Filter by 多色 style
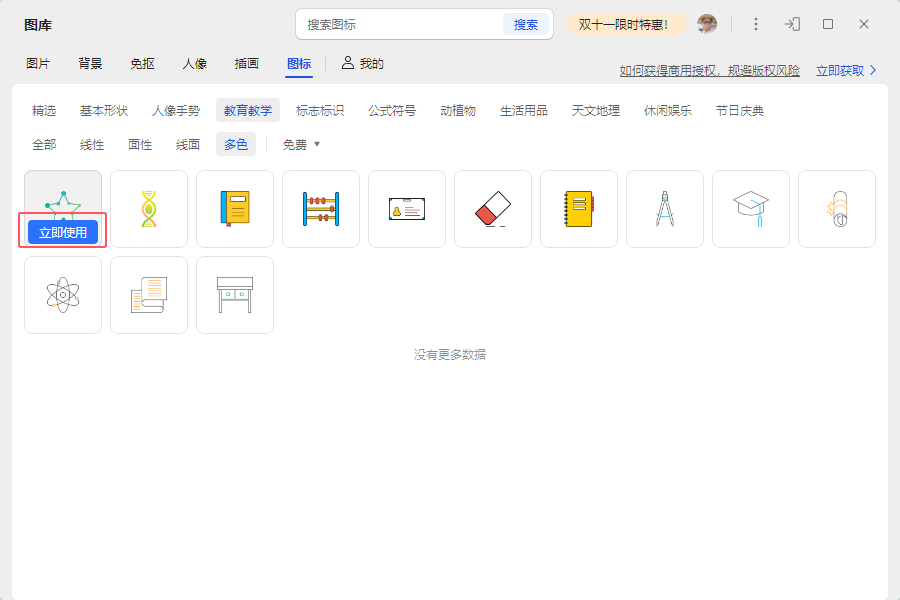900x600 pixels. tap(236, 145)
